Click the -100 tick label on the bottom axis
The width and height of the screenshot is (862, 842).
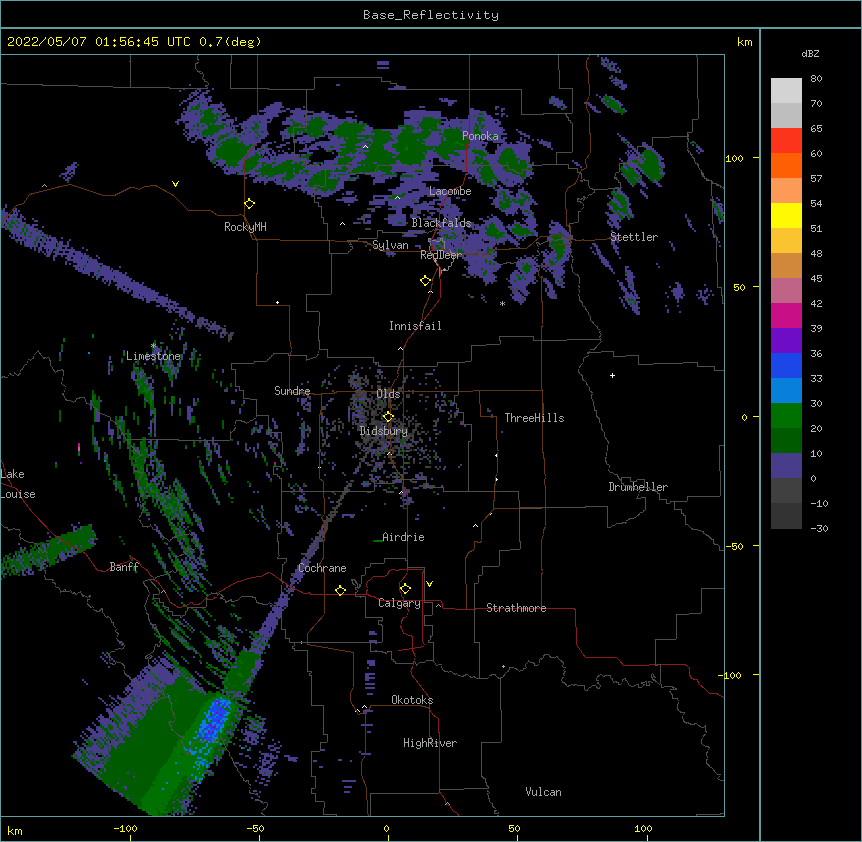[x=125, y=828]
